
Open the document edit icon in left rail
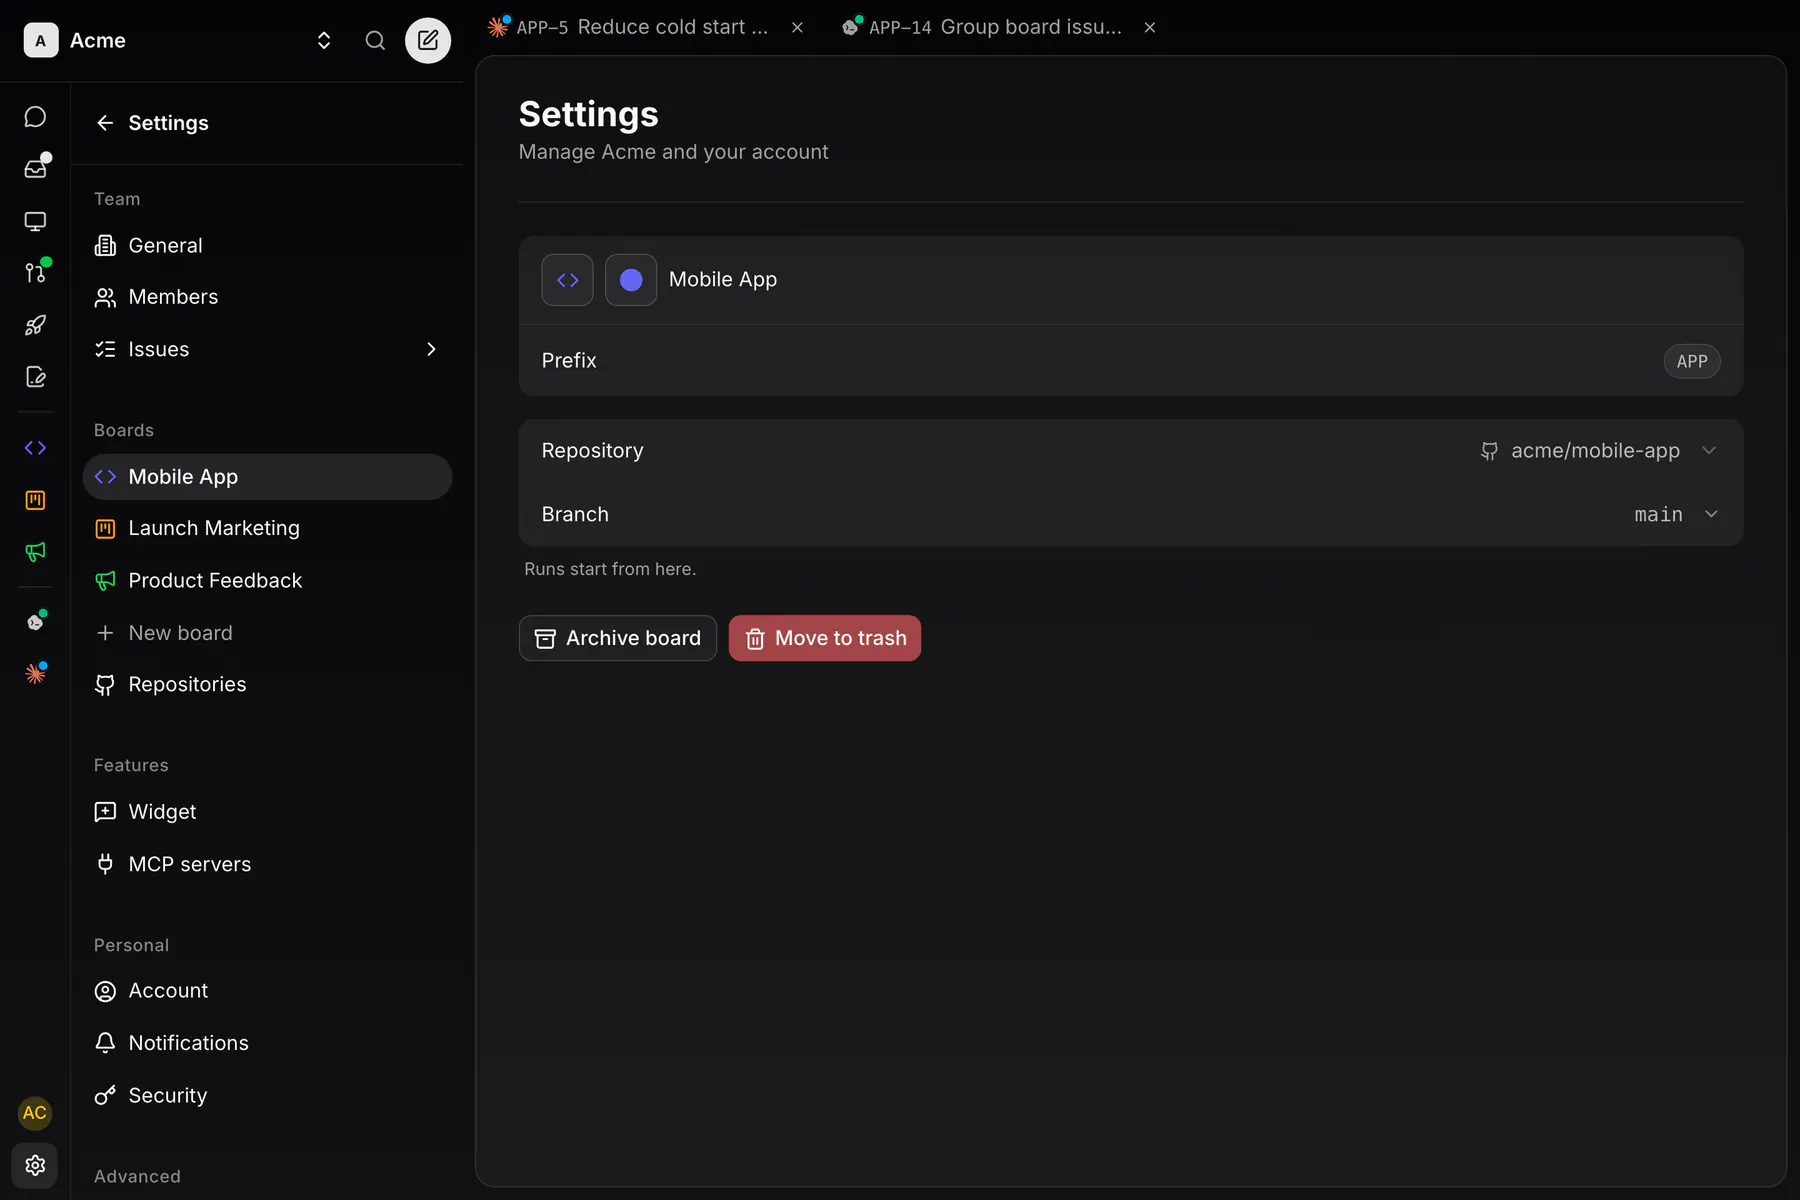35,377
